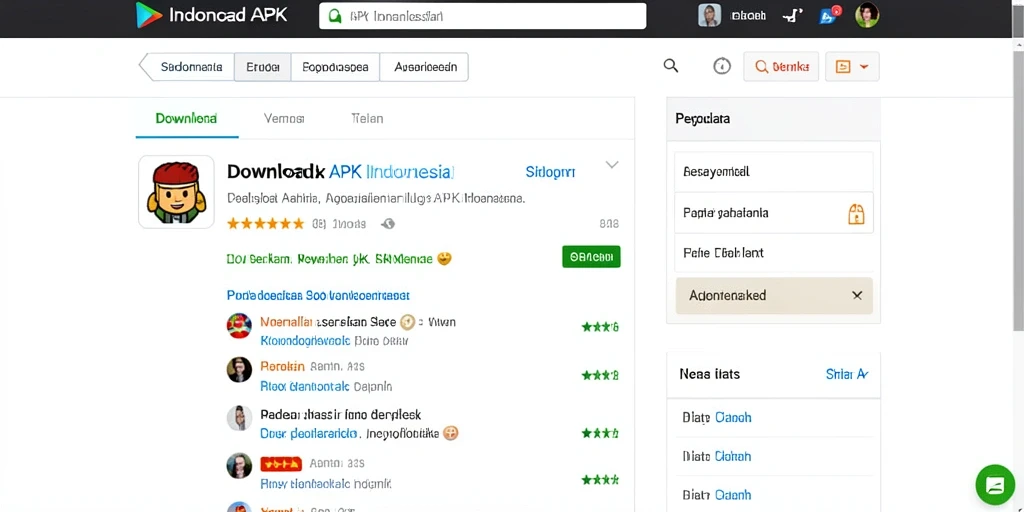Viewport: 1024px width, 512px height.
Task: Click the Play Store triangle logo
Action: coord(148,15)
